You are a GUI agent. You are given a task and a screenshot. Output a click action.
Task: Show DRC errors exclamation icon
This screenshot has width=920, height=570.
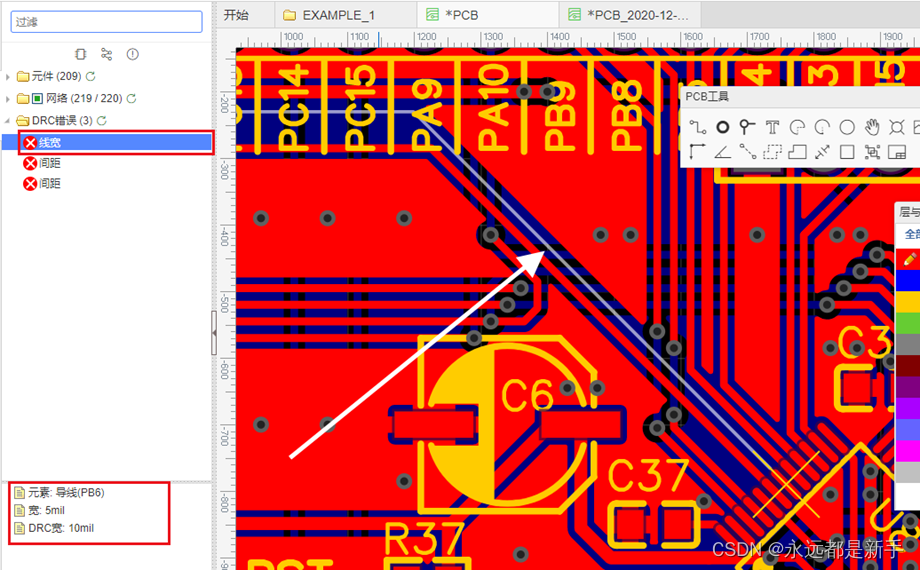133,54
